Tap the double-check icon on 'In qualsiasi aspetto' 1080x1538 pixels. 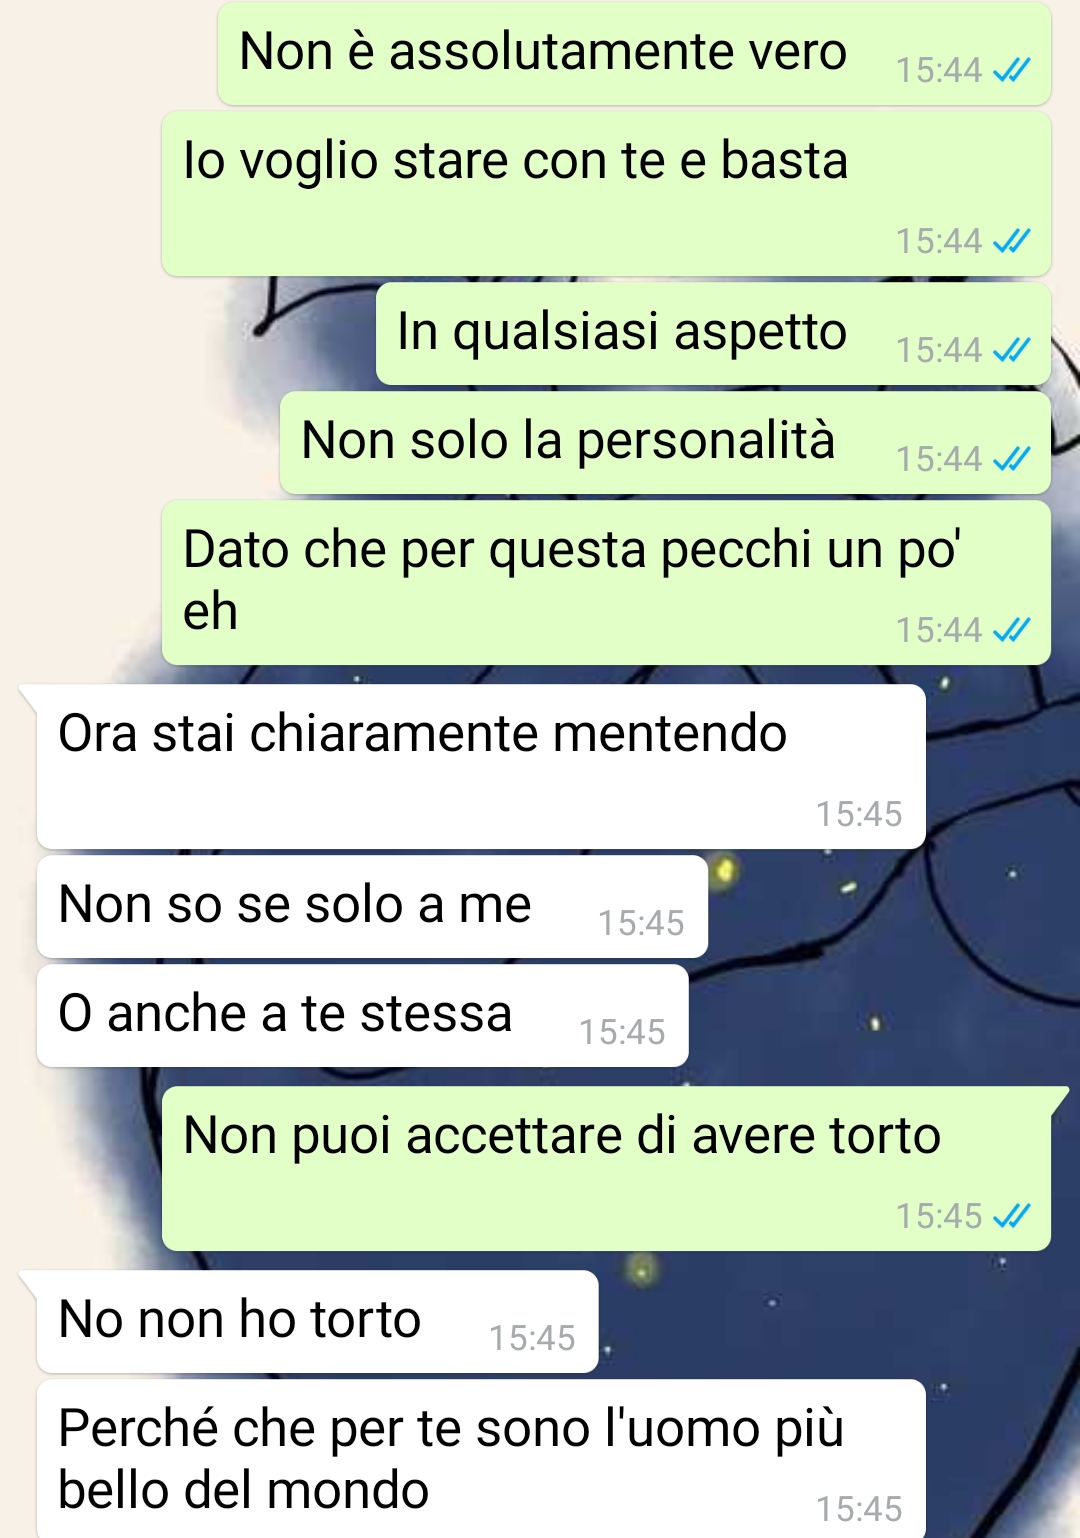pos(1011,350)
